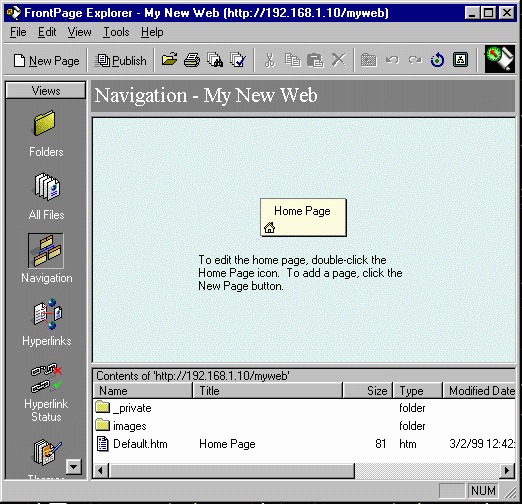The height and width of the screenshot is (504, 522).
Task: Open the Tools menu
Action: tap(116, 32)
